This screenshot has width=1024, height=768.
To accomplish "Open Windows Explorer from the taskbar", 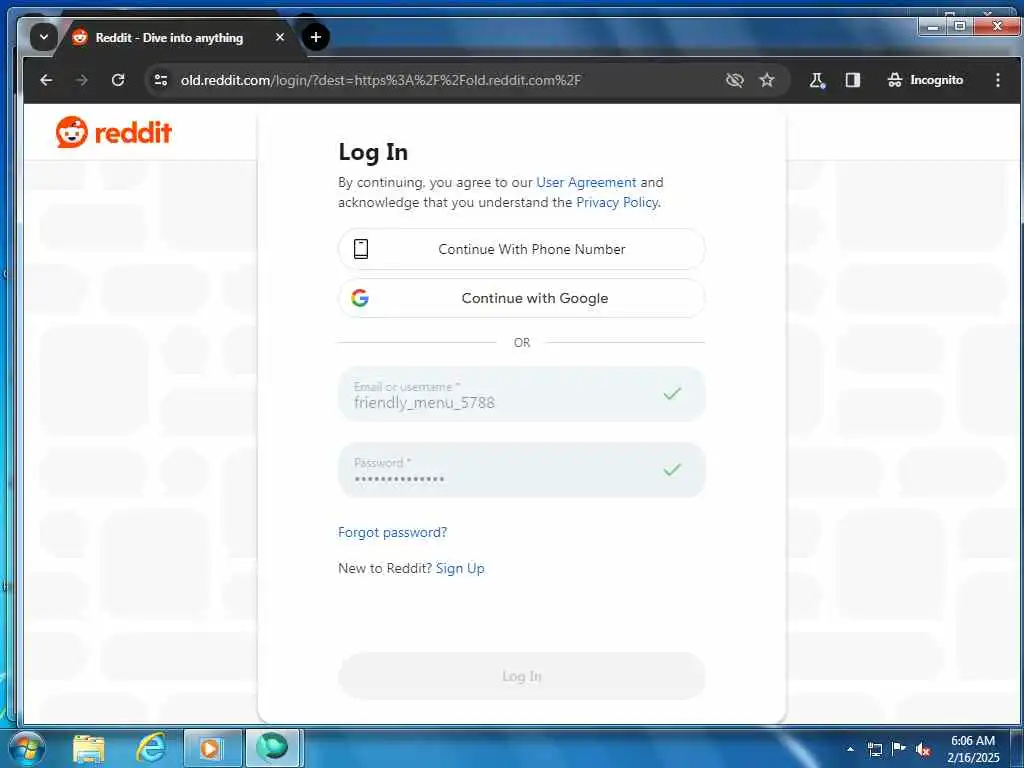I will (x=89, y=748).
